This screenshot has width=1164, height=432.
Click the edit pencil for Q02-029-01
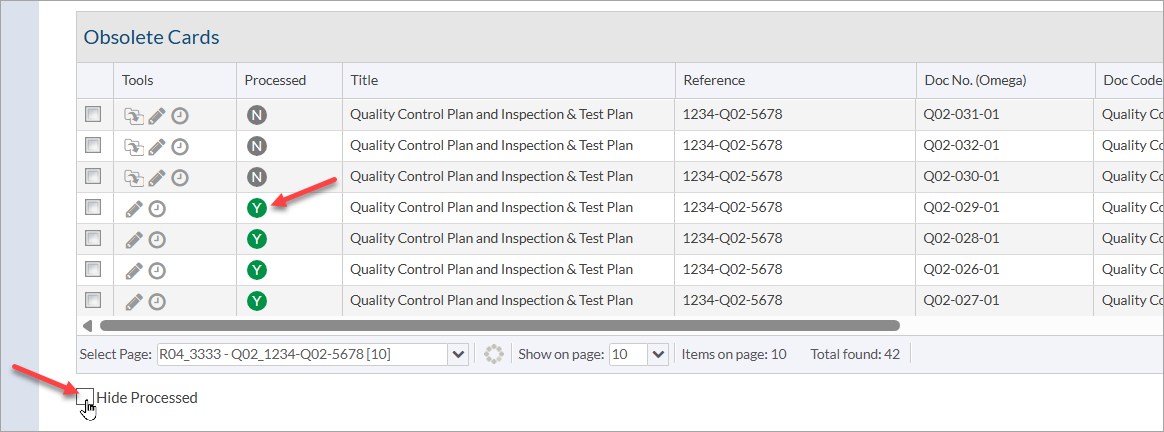[134, 208]
